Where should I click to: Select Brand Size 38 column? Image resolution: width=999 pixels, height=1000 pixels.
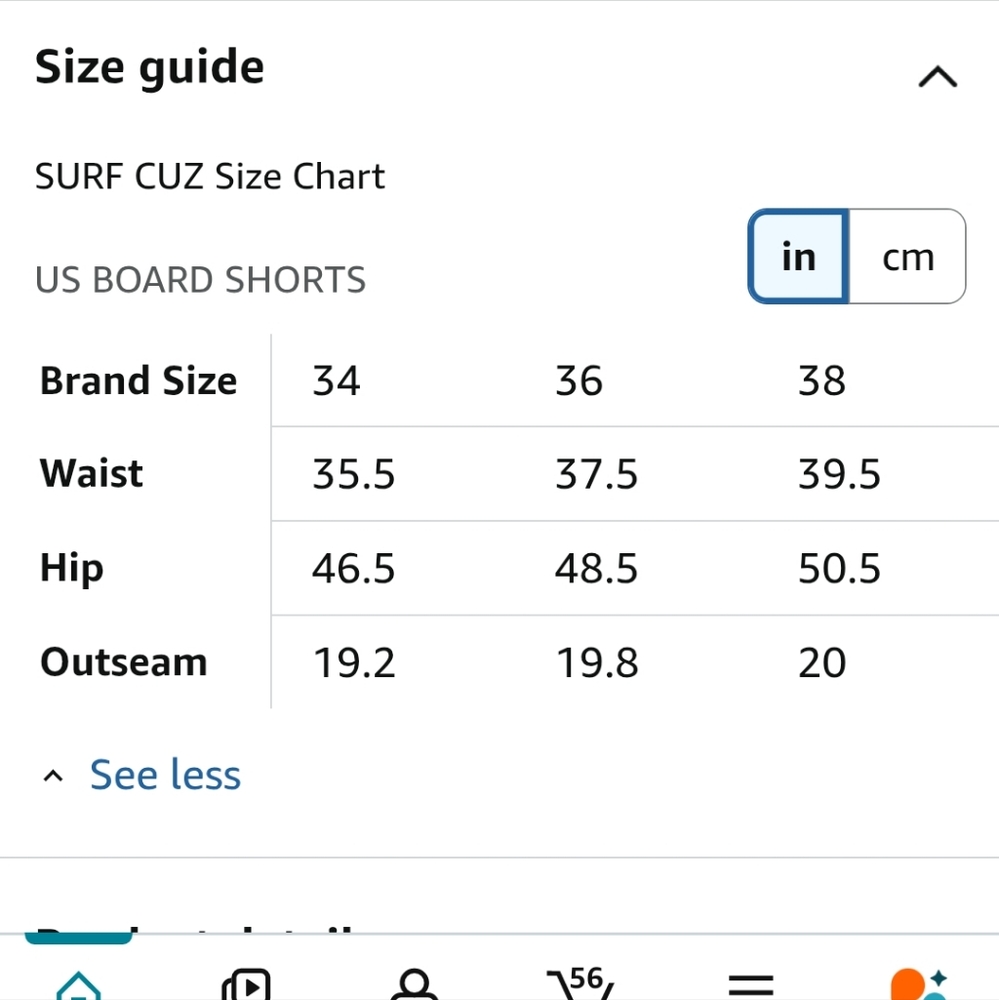point(822,380)
